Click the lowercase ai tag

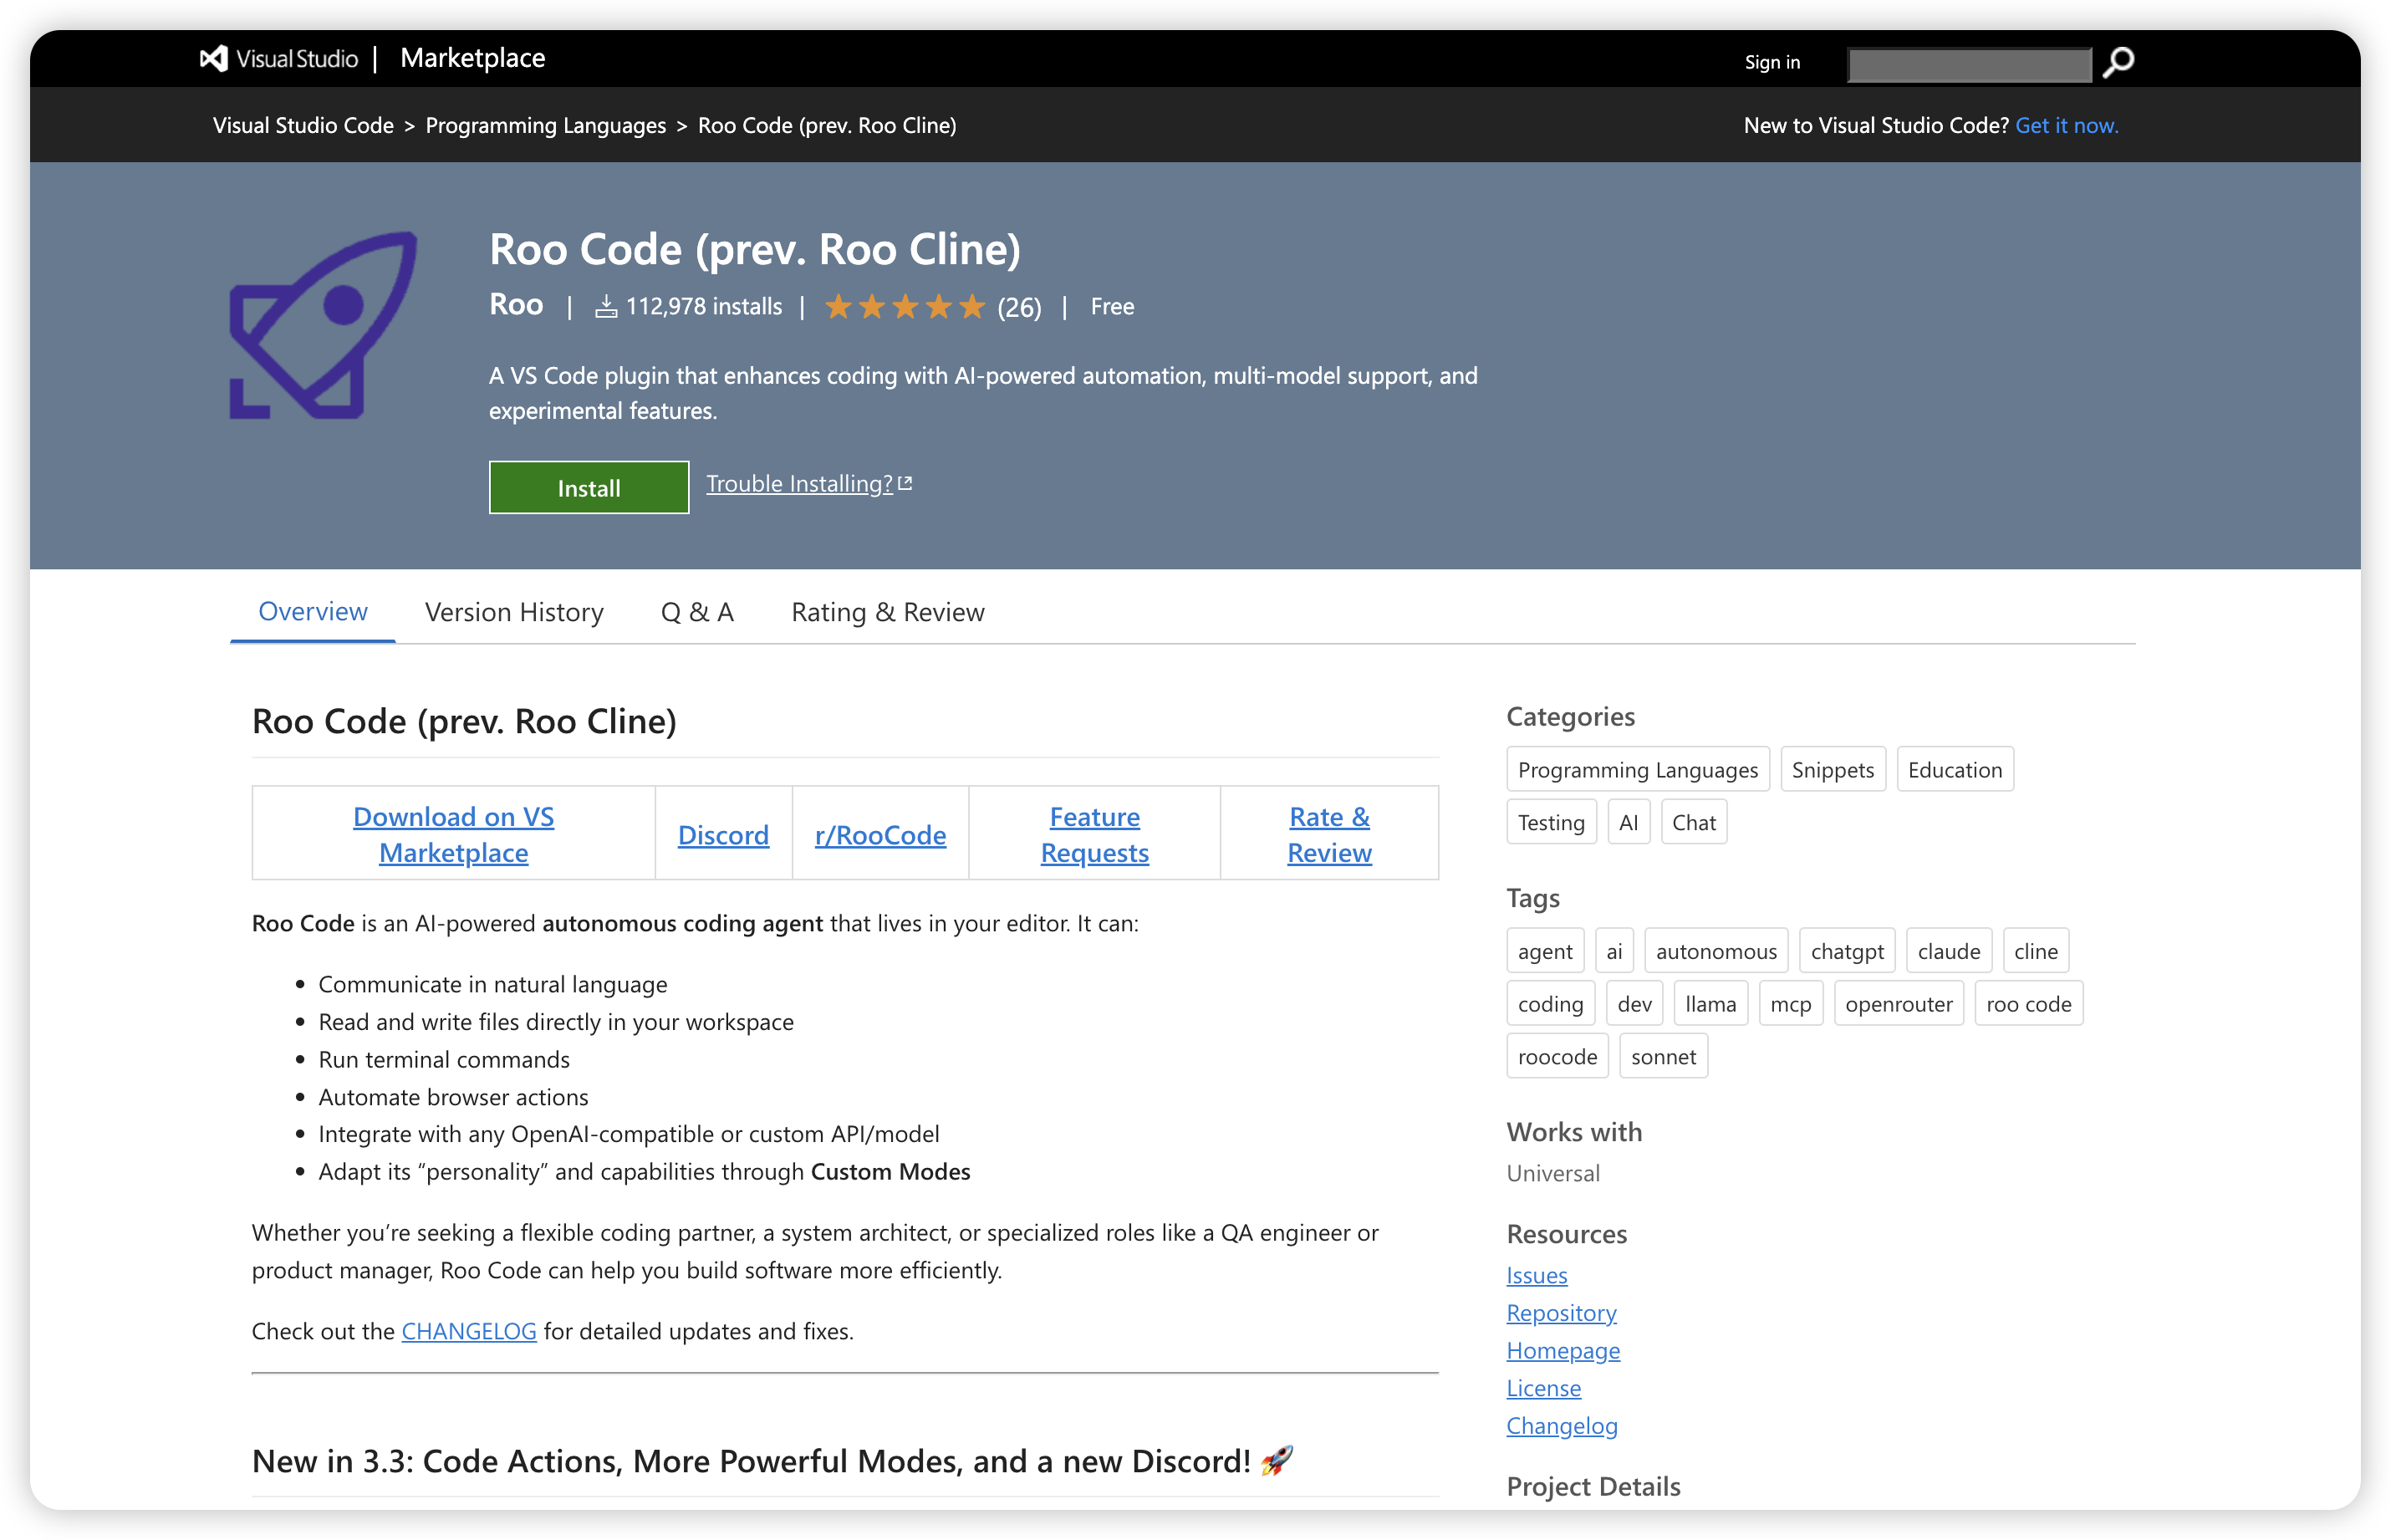(x=1614, y=951)
